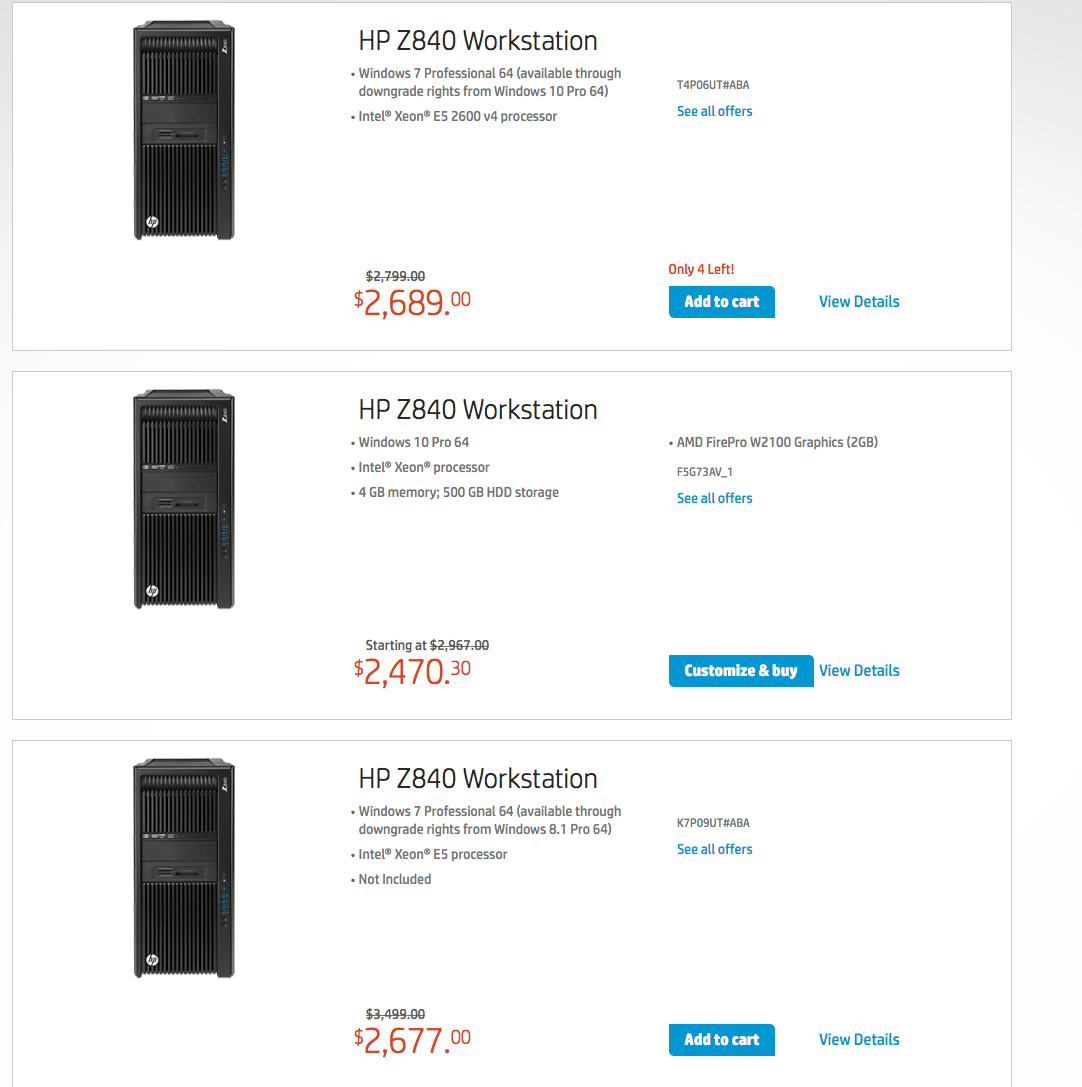The image size is (1082, 1087).
Task: Click the $2,470.30 starting price
Action: (x=412, y=671)
